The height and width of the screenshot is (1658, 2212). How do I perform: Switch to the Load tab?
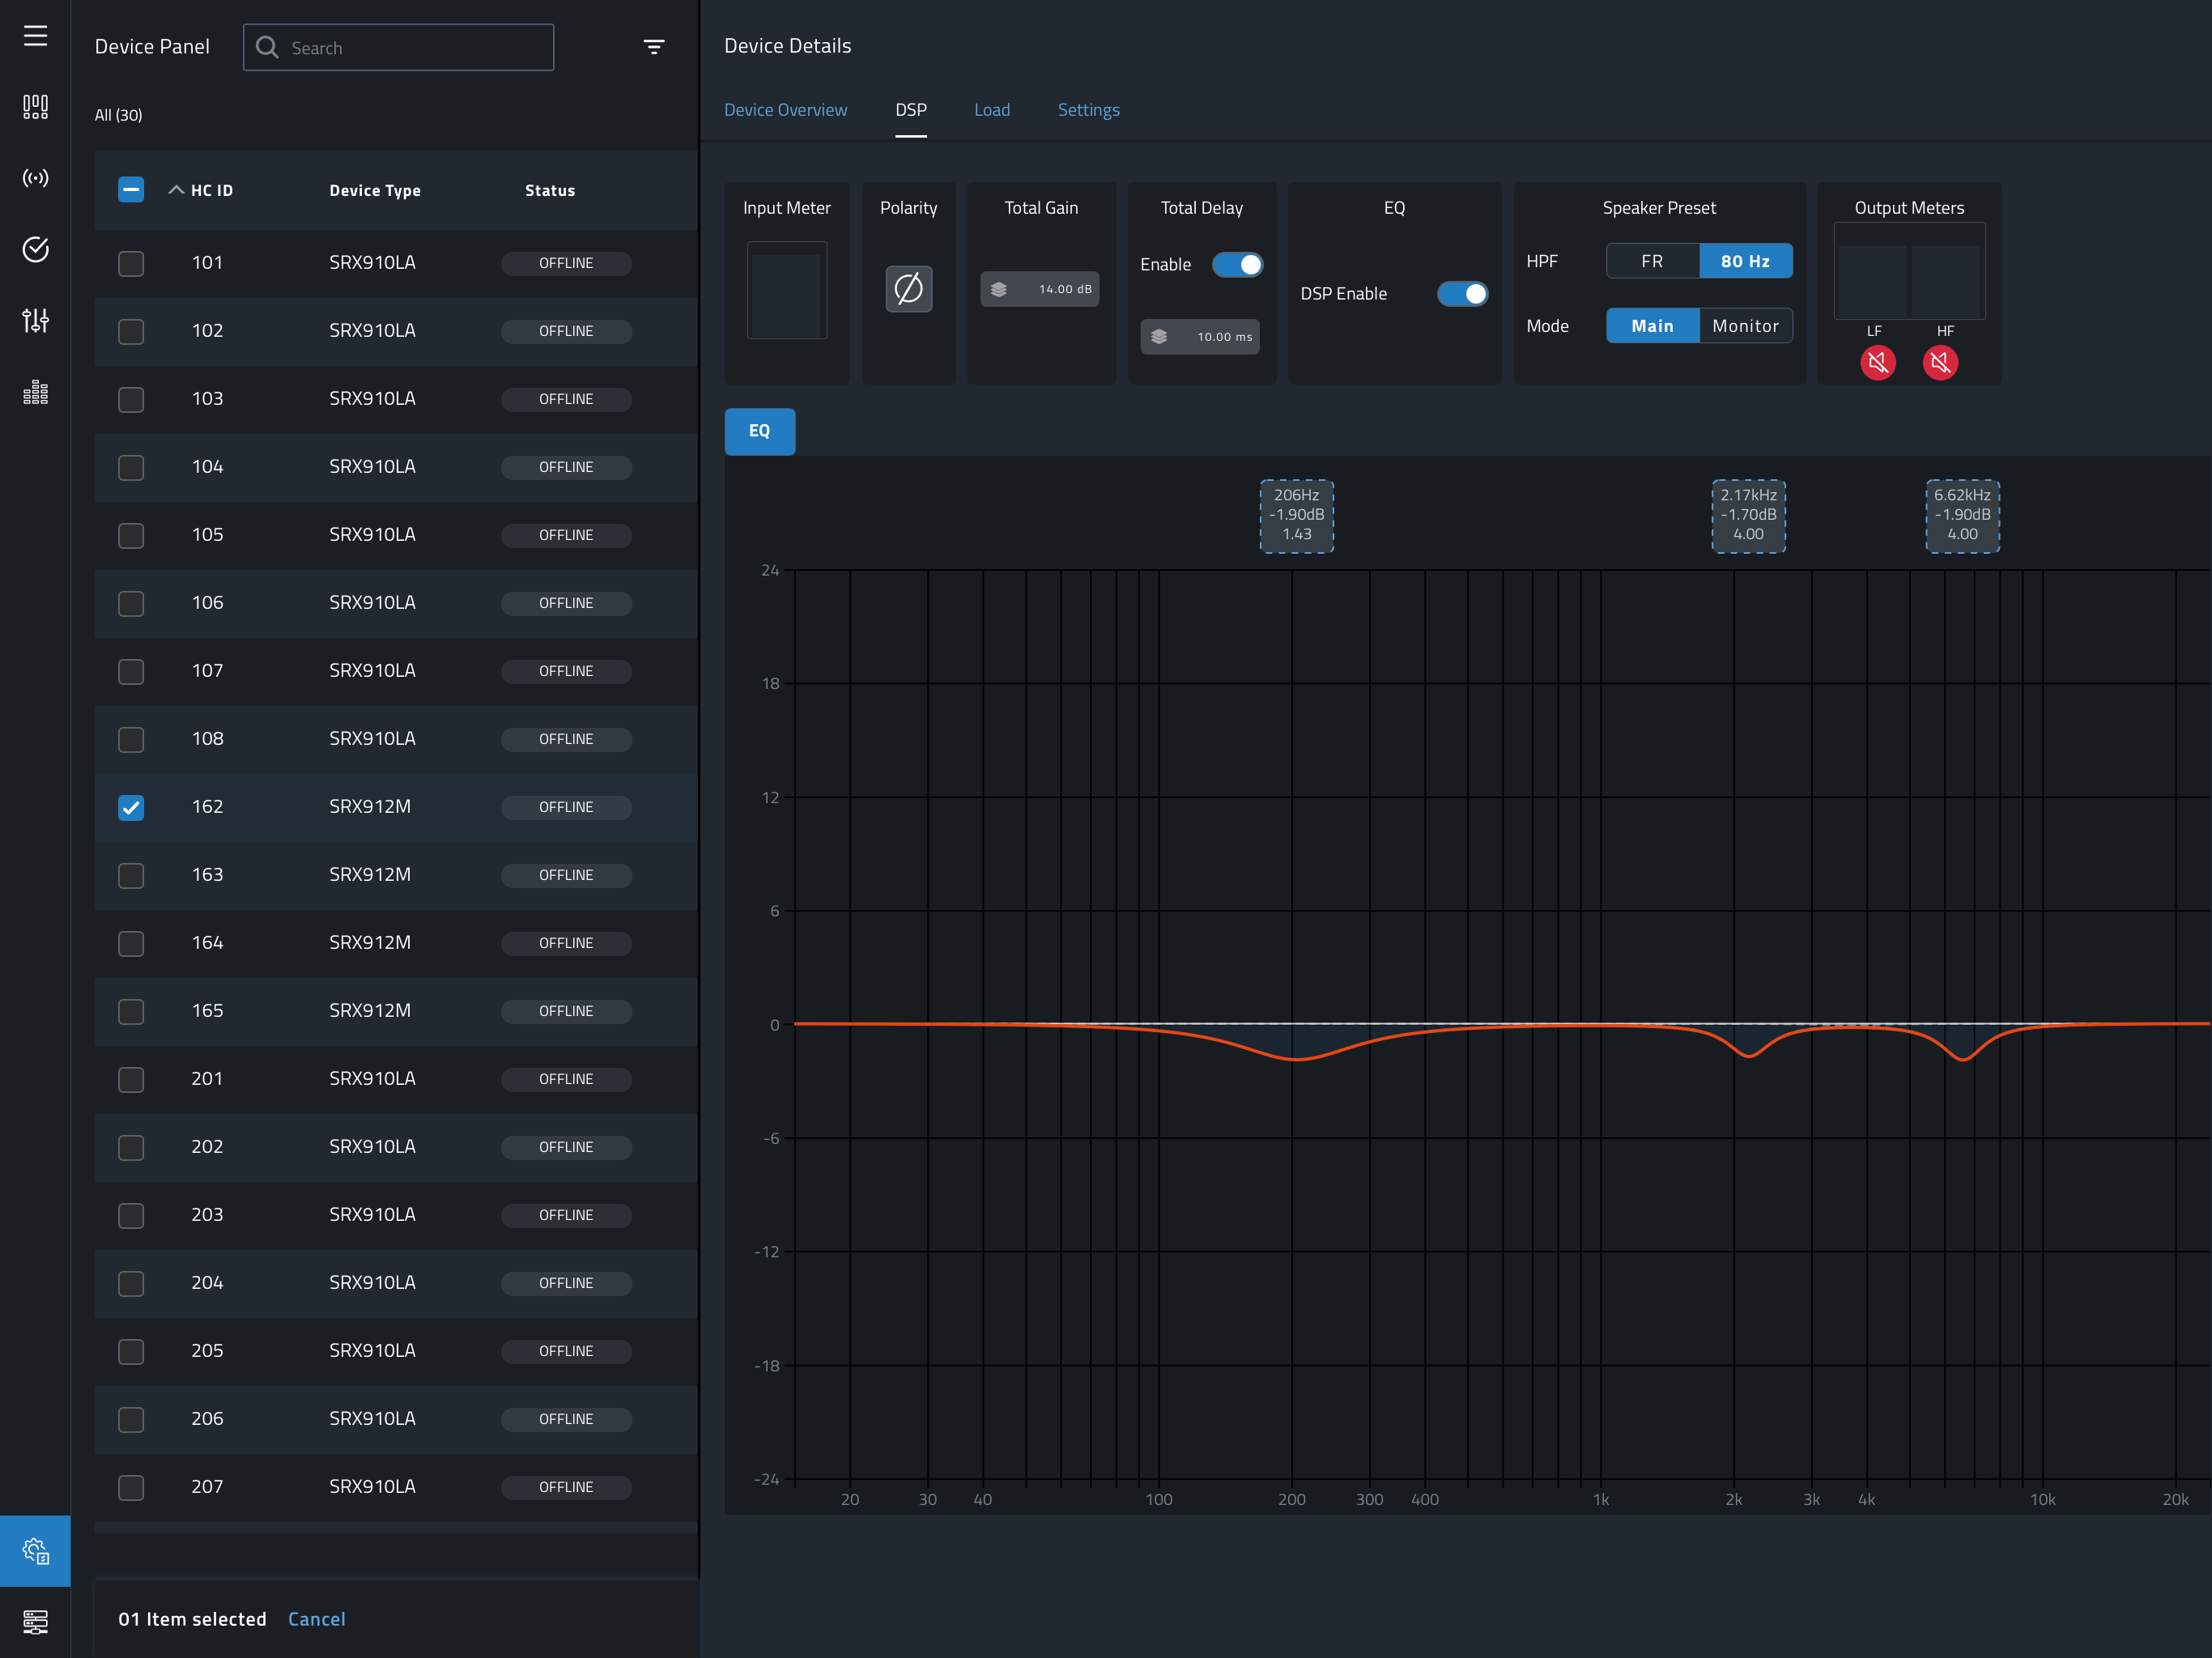991,110
